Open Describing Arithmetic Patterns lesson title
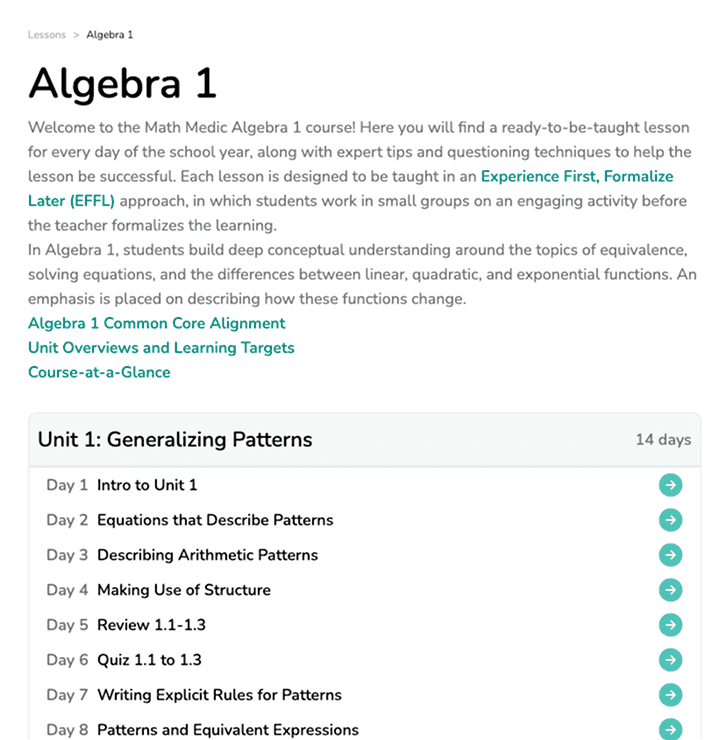This screenshot has height=740, width=720. click(x=208, y=555)
